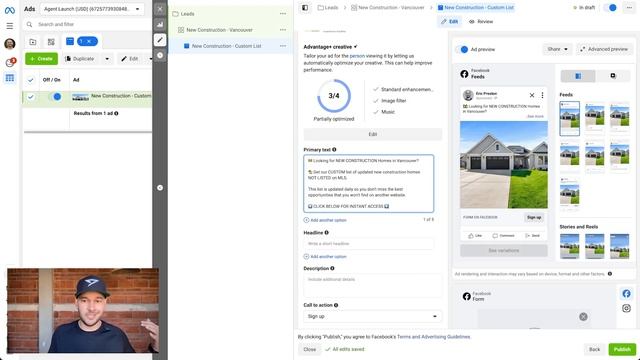This screenshot has width=640, height=360.
Task: Click the green Create button
Action: pyautogui.click(x=41, y=59)
